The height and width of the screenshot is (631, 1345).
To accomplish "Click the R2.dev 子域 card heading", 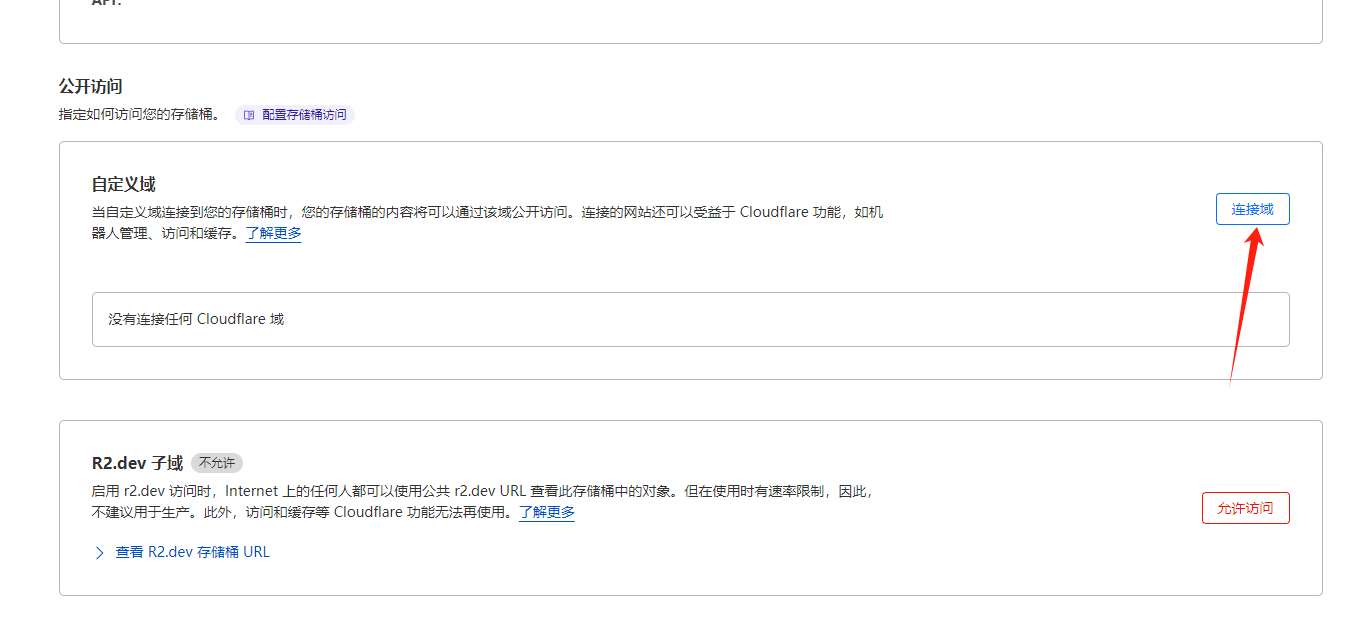I will pyautogui.click(x=137, y=463).
